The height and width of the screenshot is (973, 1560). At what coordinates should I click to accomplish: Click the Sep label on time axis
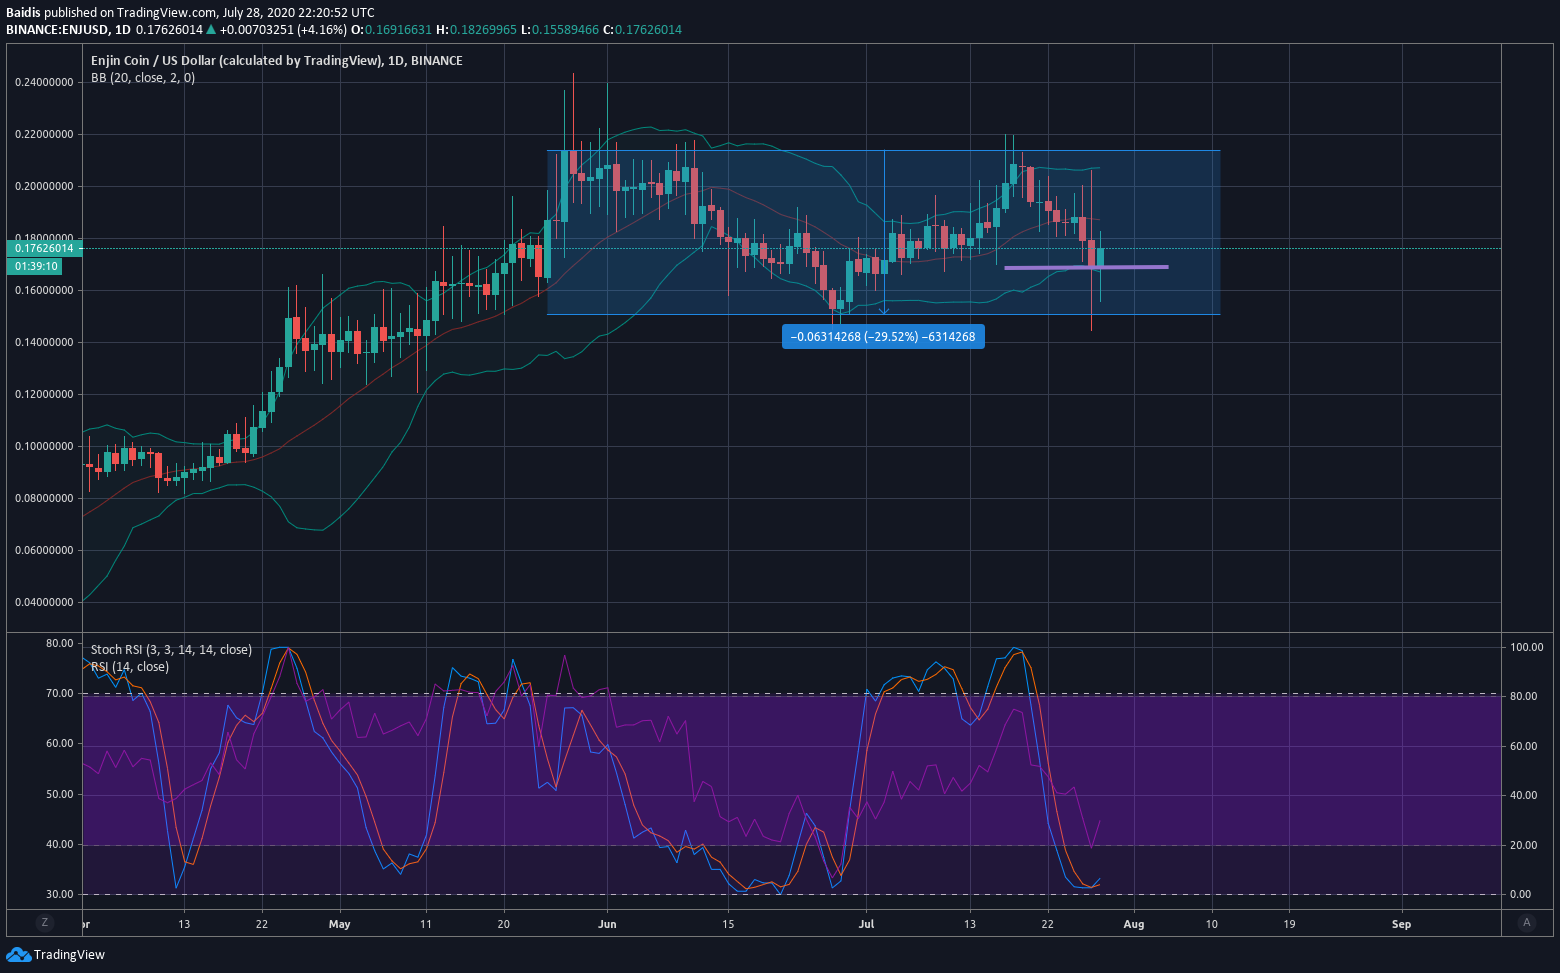[x=1402, y=924]
